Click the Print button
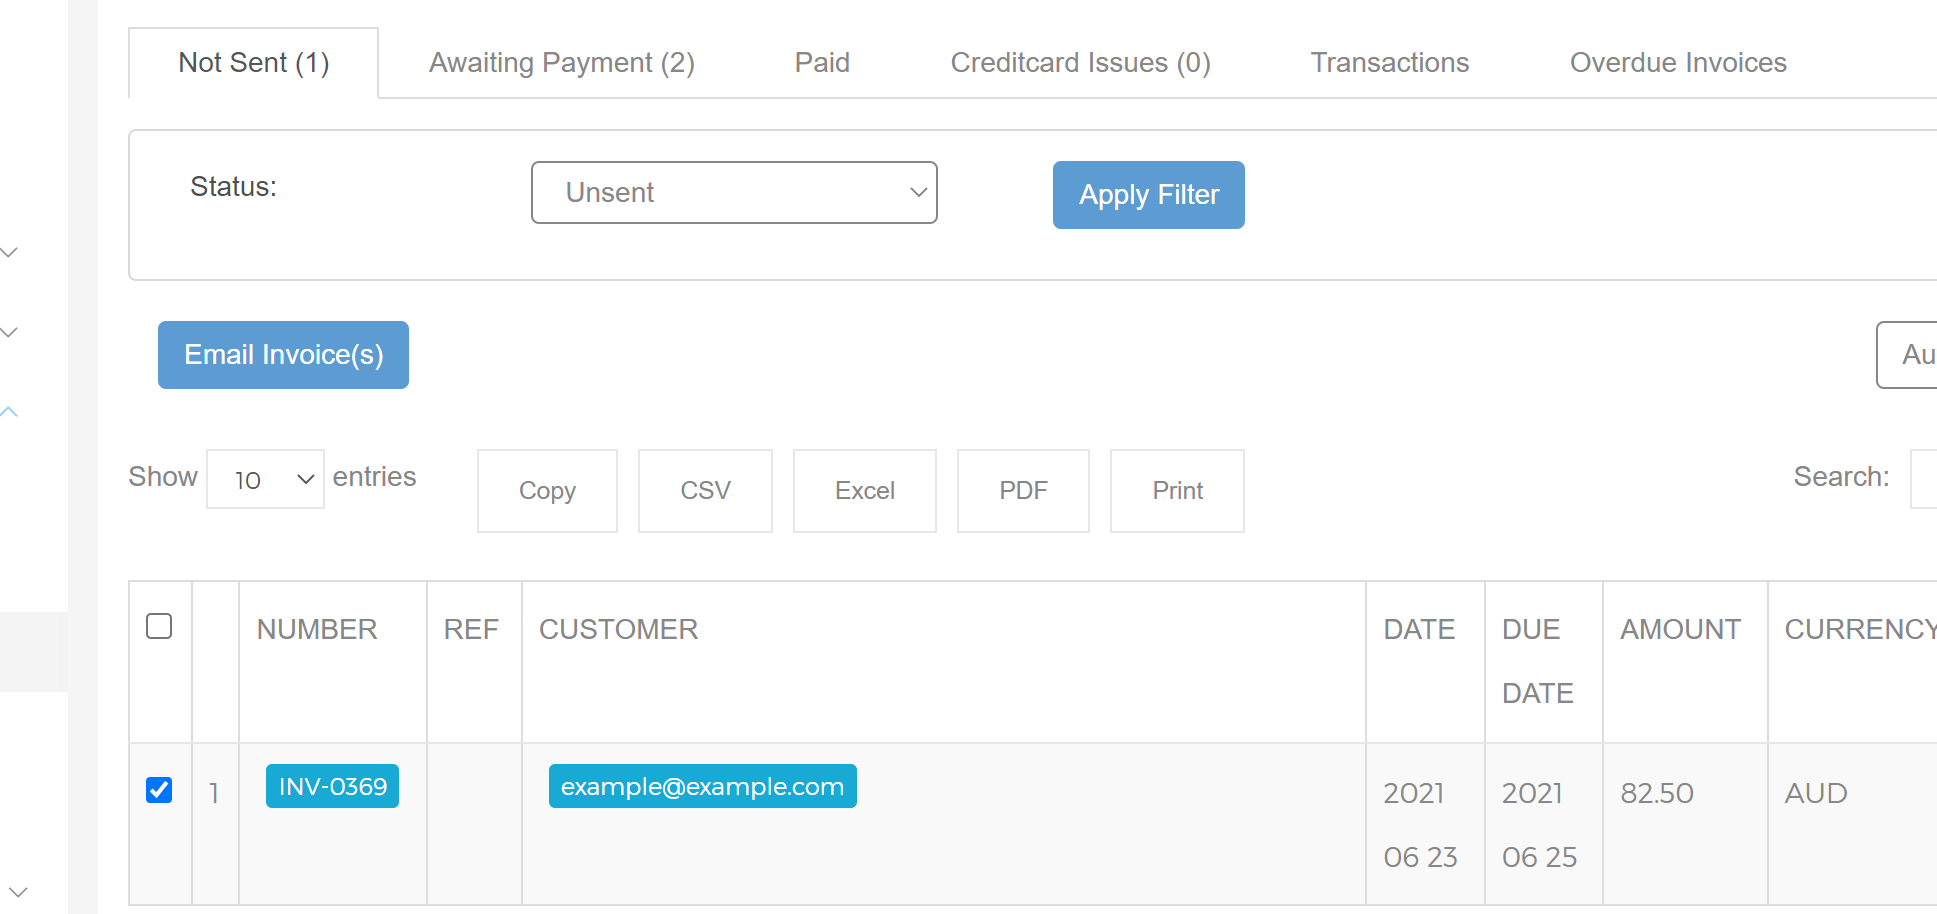 coord(1177,491)
